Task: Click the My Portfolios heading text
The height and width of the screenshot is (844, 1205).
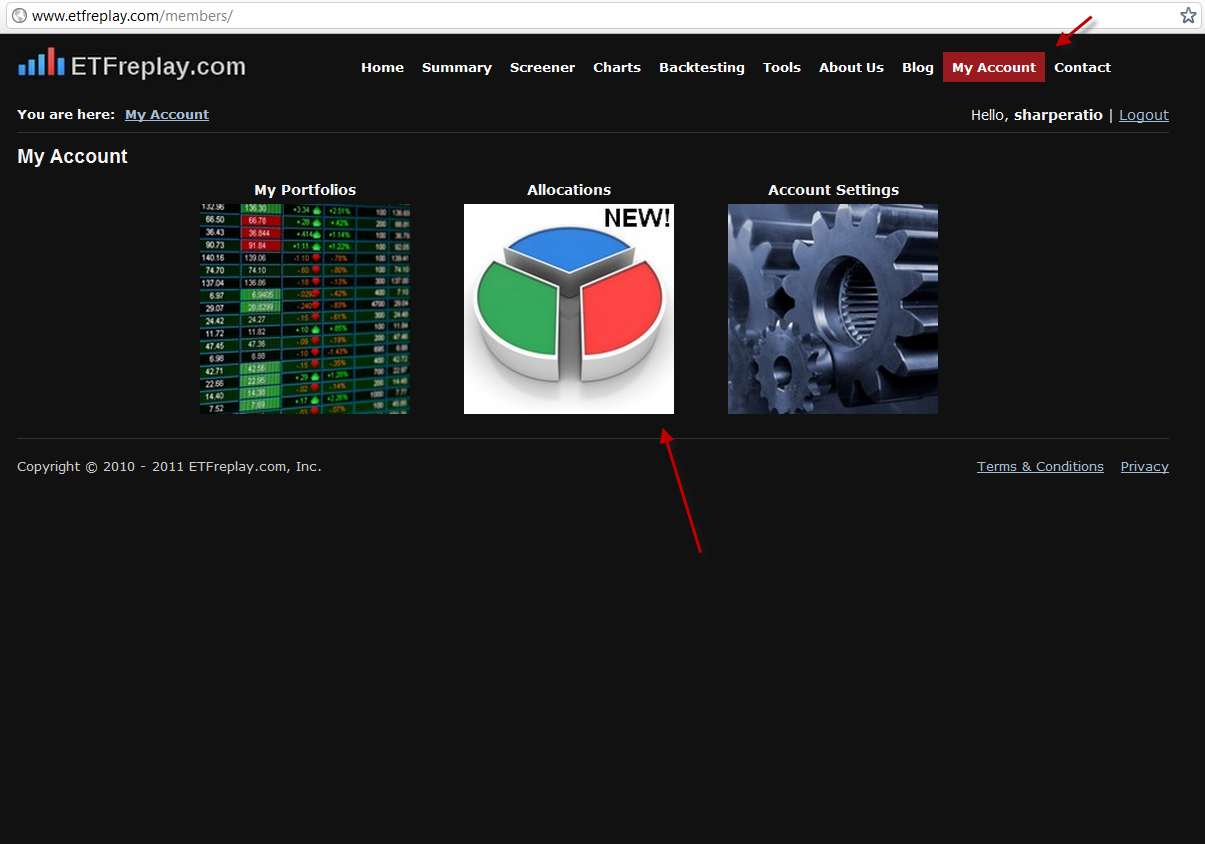Action: pyautogui.click(x=305, y=190)
